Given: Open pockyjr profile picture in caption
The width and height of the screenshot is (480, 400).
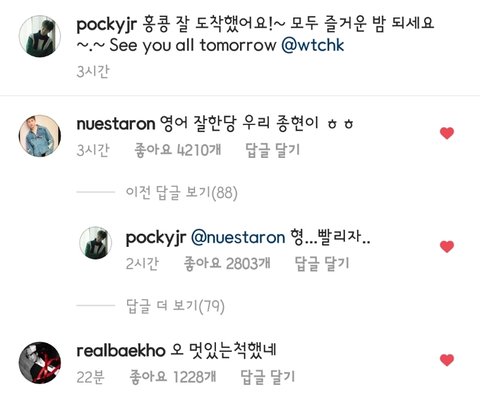Looking at the screenshot, I should [40, 36].
